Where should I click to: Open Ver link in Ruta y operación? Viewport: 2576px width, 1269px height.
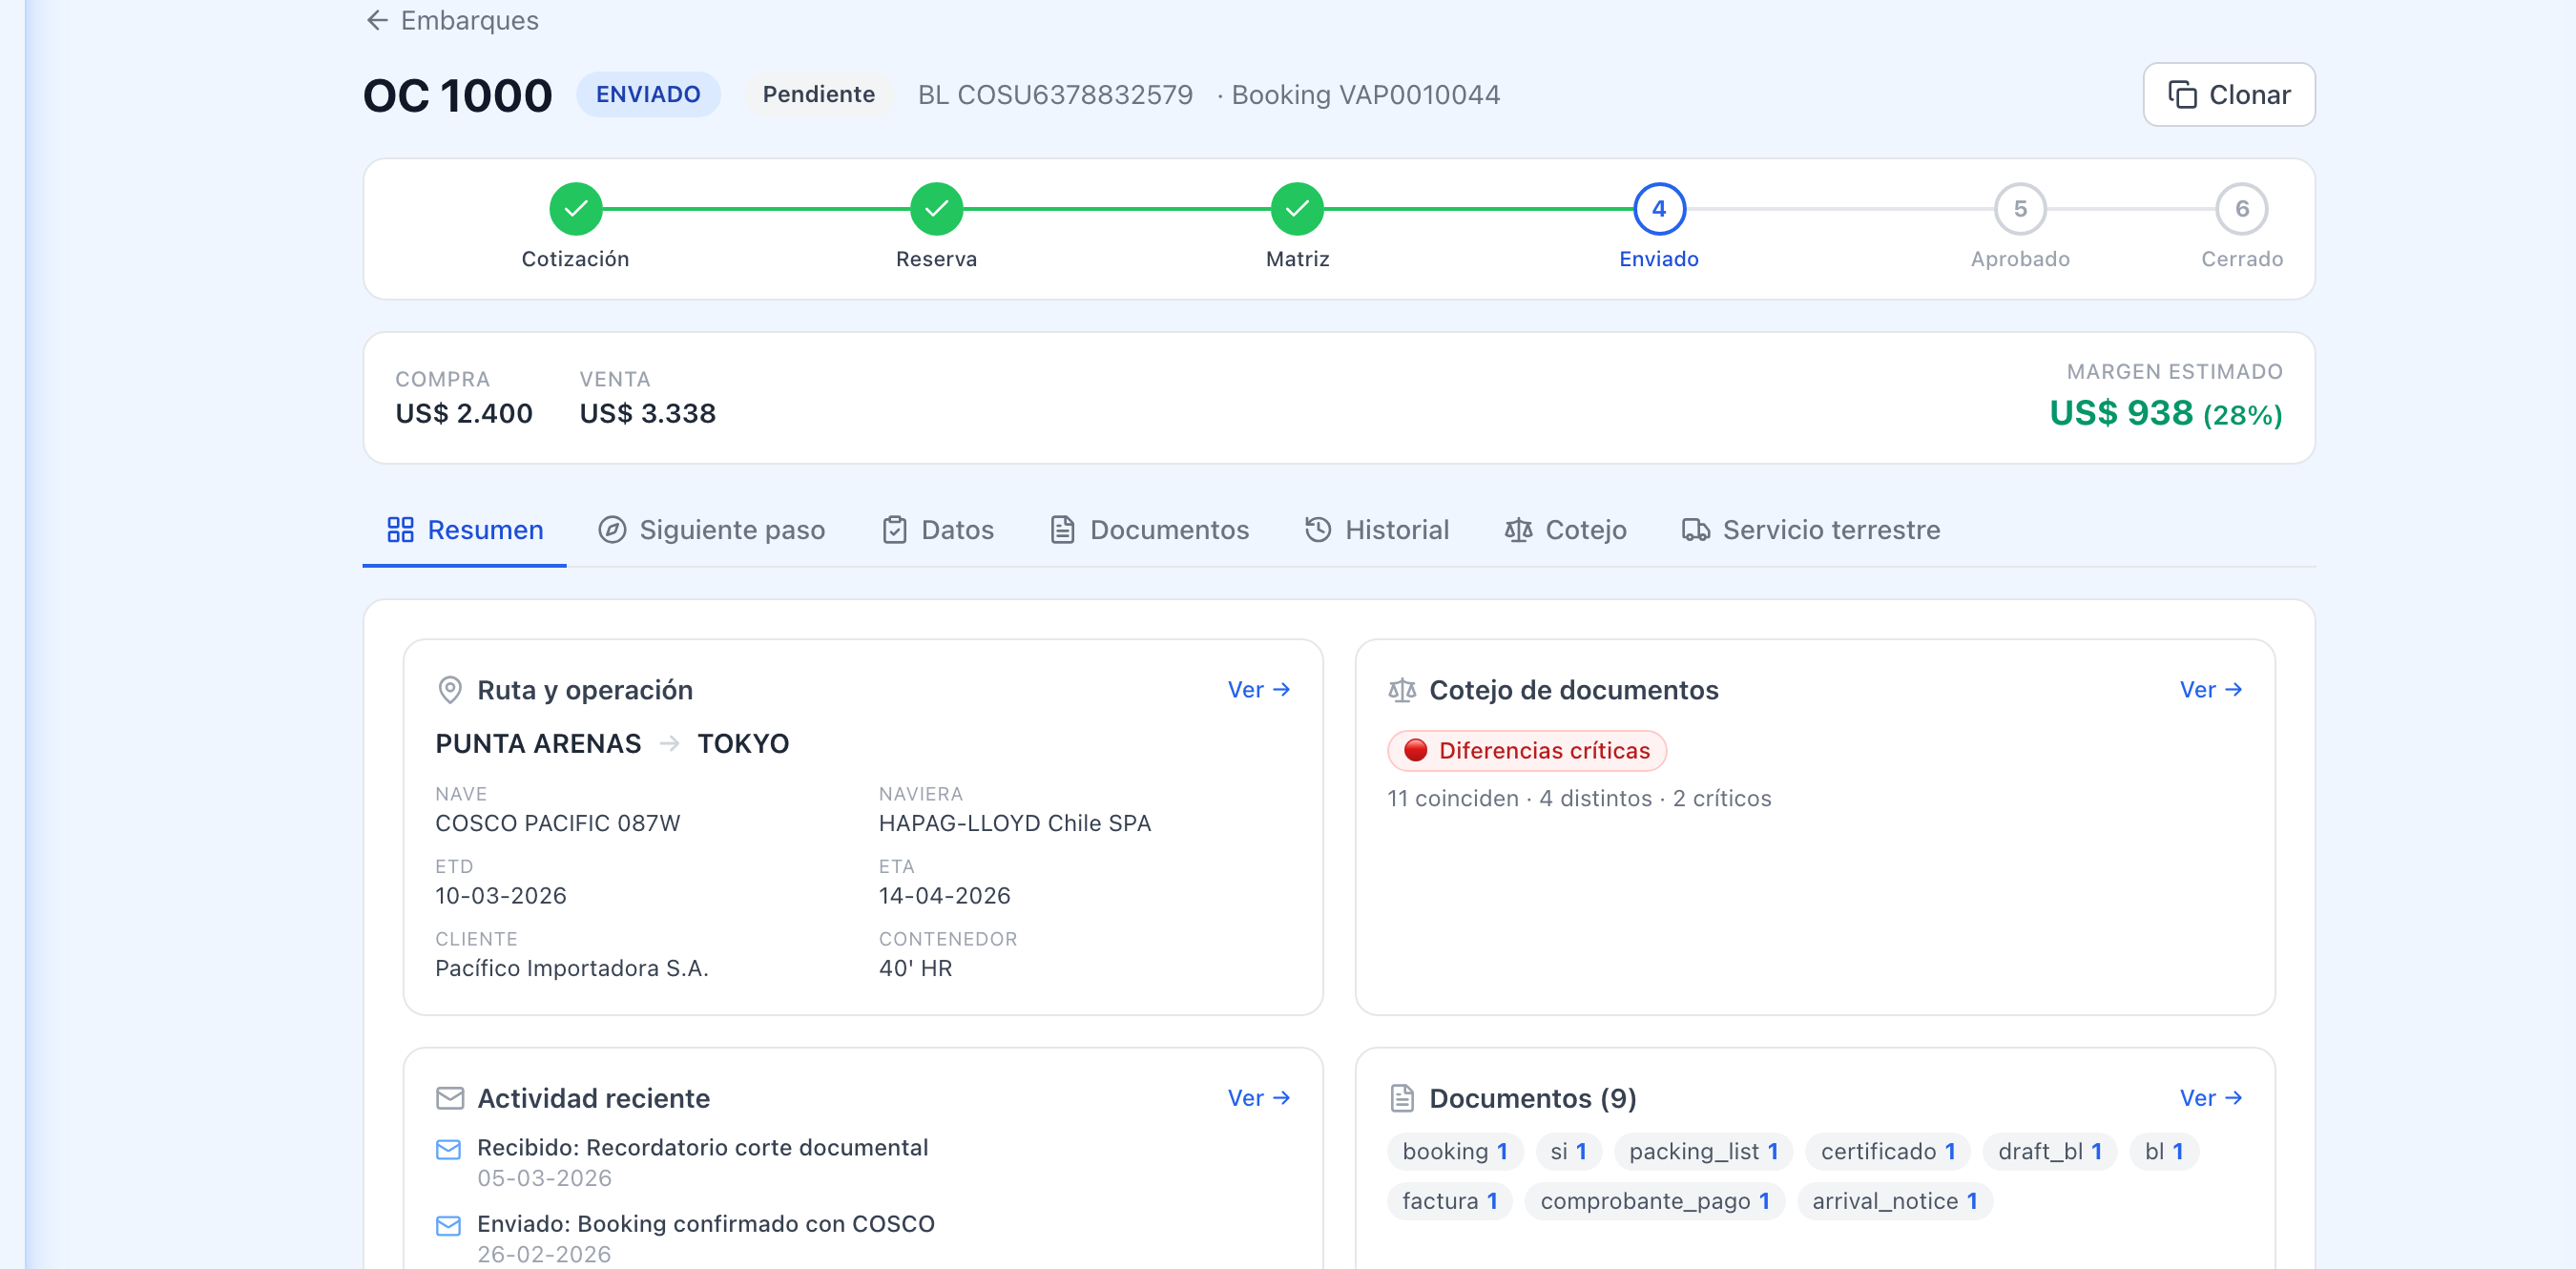[1259, 690]
